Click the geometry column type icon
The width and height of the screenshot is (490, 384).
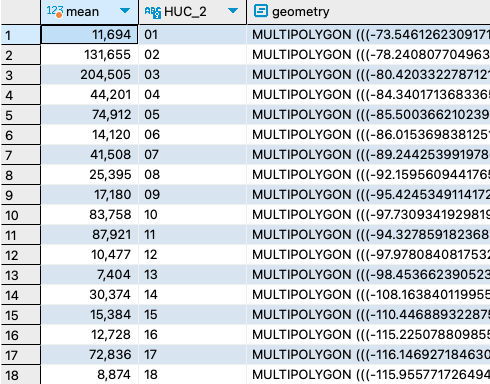pos(261,11)
